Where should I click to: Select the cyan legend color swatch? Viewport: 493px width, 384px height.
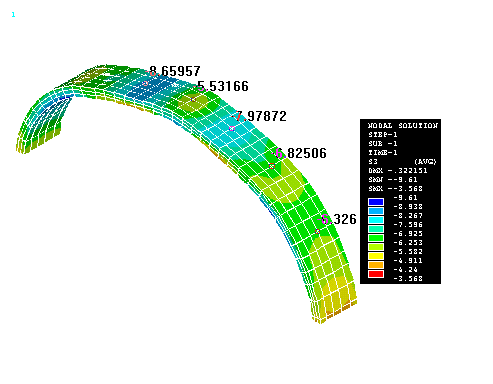point(376,220)
